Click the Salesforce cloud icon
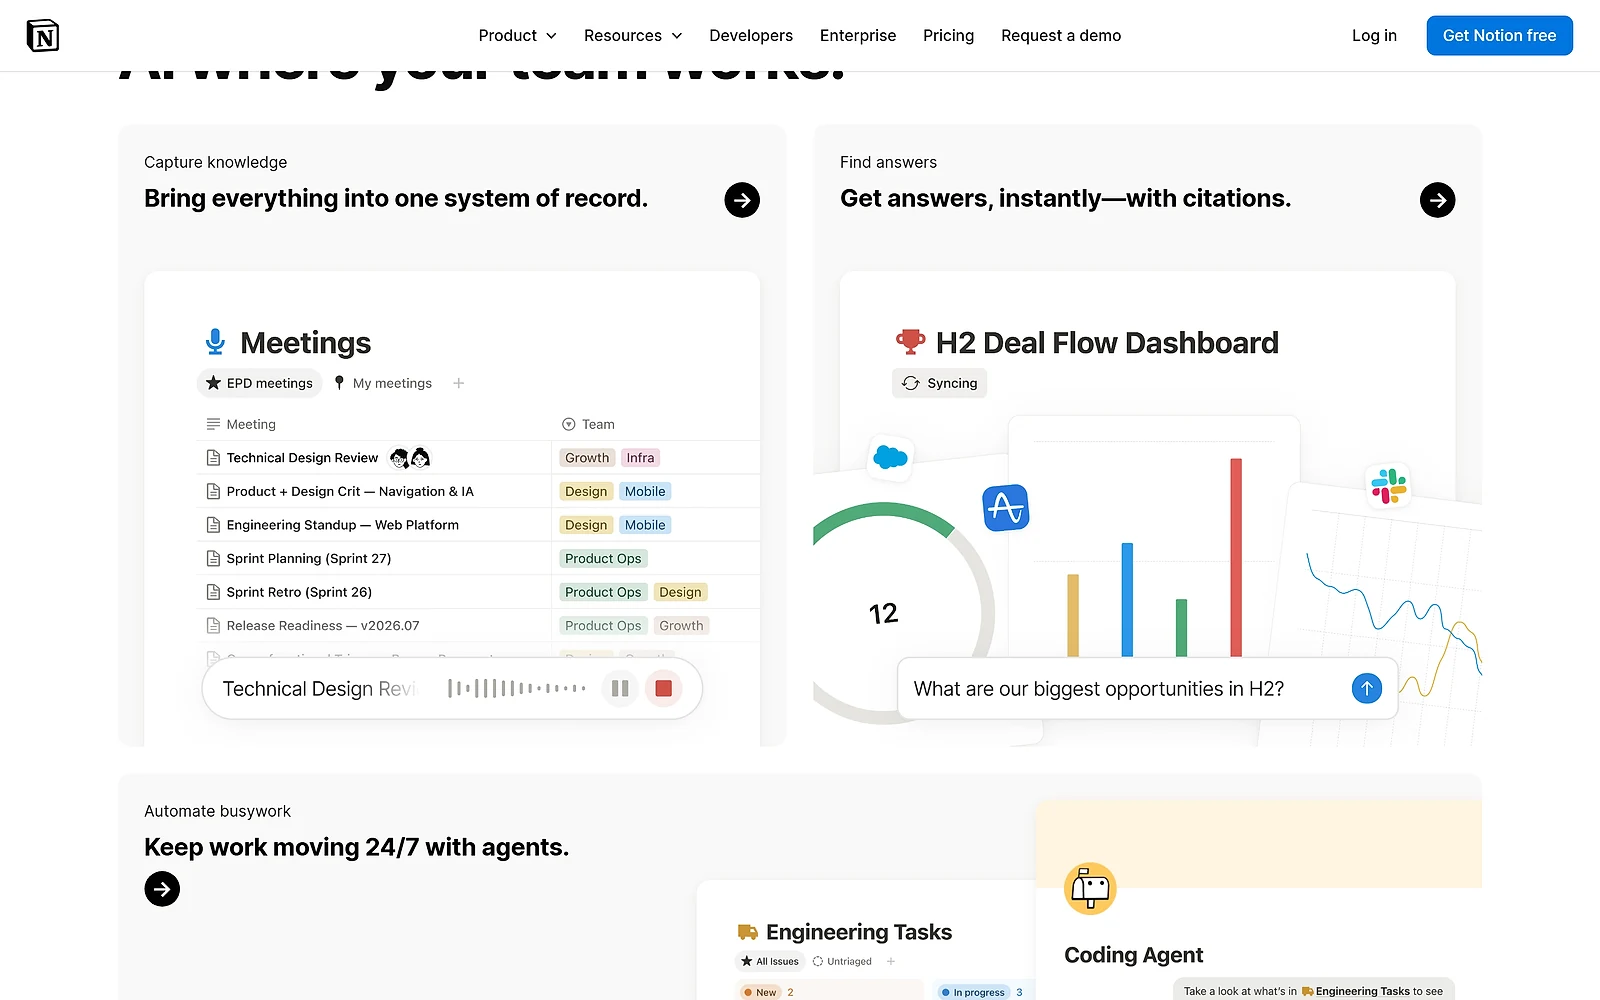 click(x=890, y=458)
